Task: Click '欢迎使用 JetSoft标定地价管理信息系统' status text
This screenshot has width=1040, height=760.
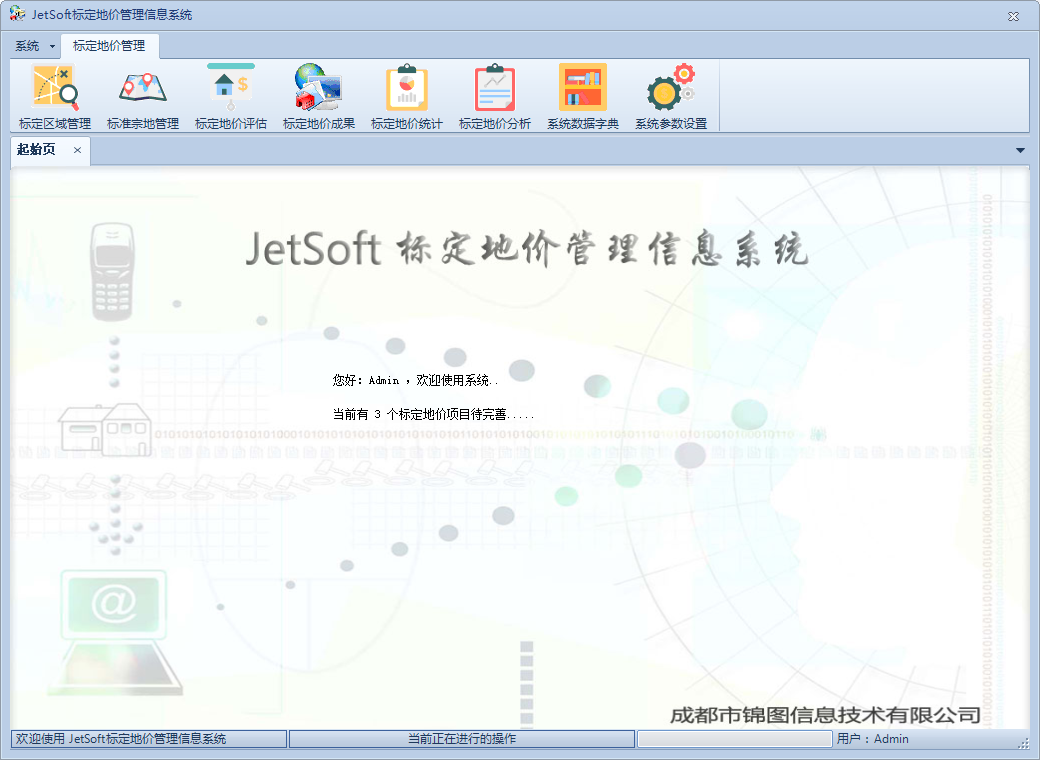Action: click(121, 739)
